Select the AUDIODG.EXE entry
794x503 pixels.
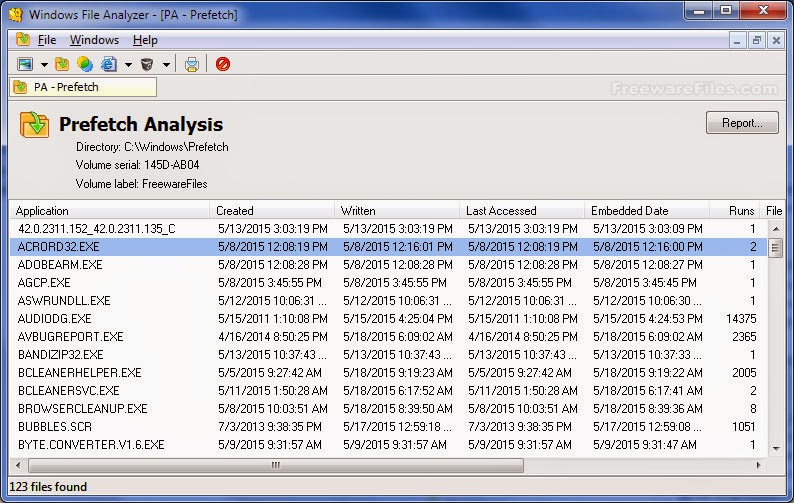[x=54, y=319]
